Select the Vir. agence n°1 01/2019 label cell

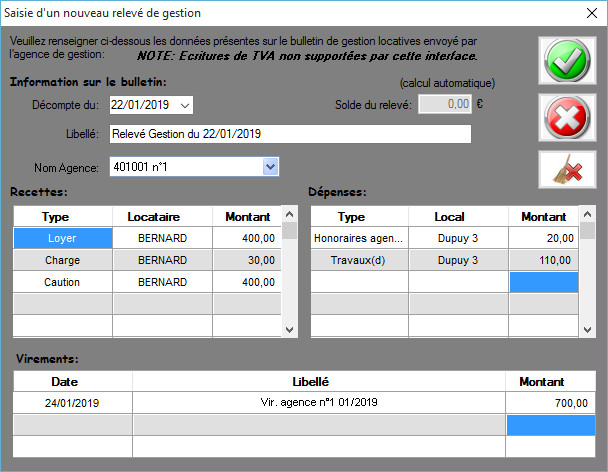318,402
